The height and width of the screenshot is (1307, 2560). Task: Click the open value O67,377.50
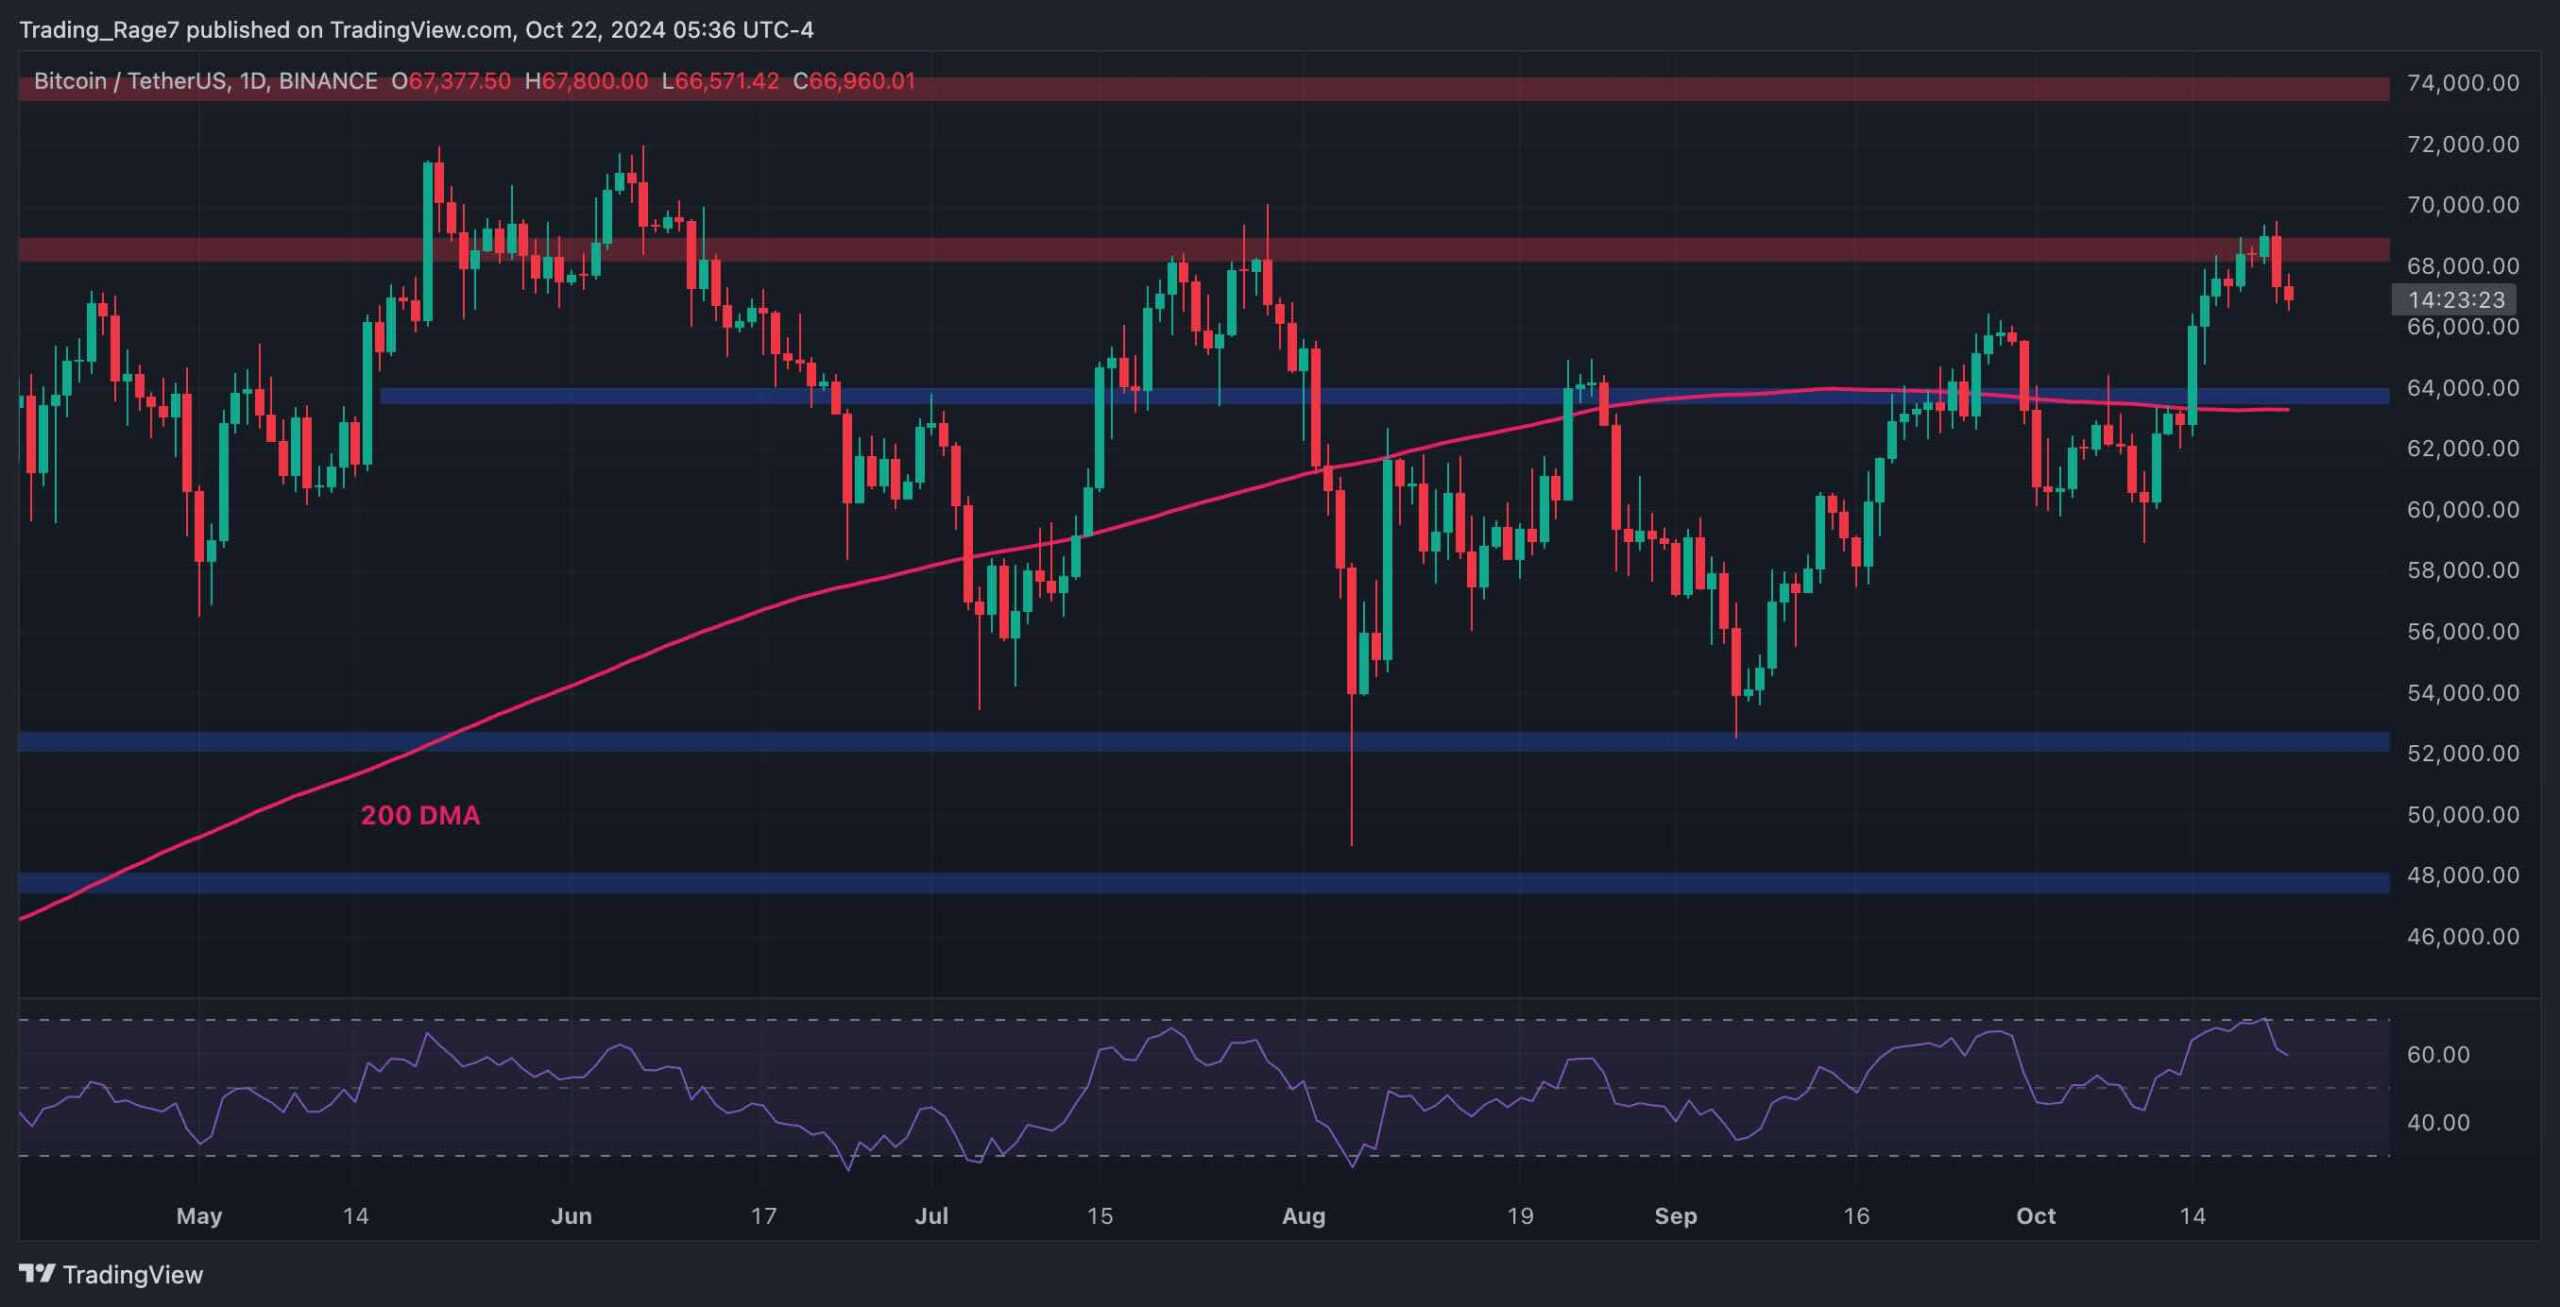tap(451, 81)
